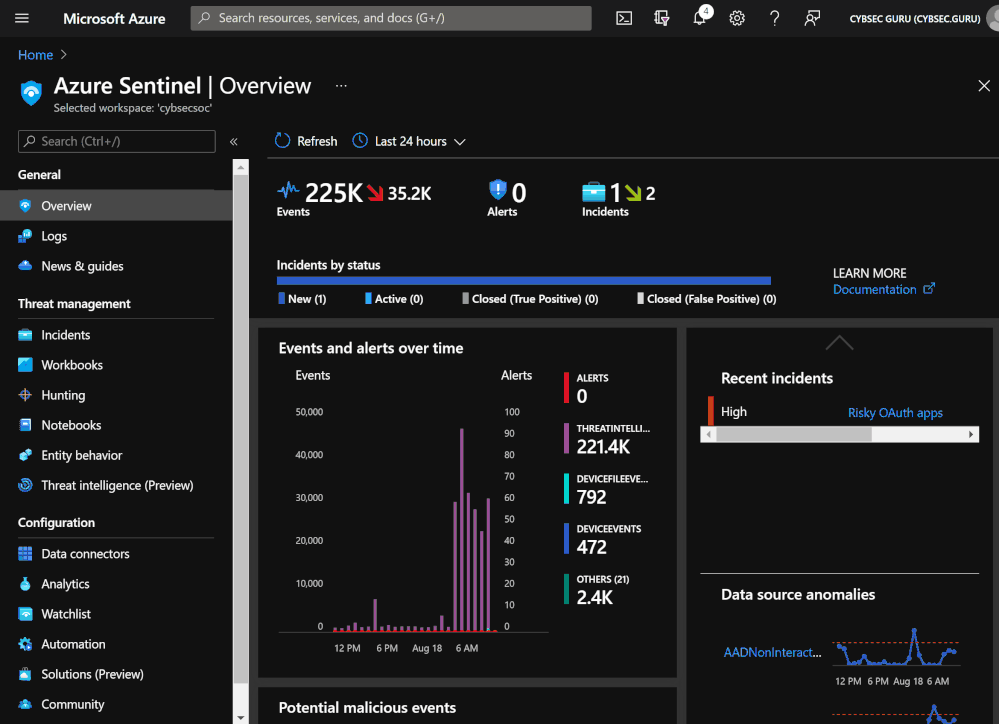Image resolution: width=999 pixels, height=724 pixels.
Task: Click the sidebar scrollbar down arrow
Action: 241,717
